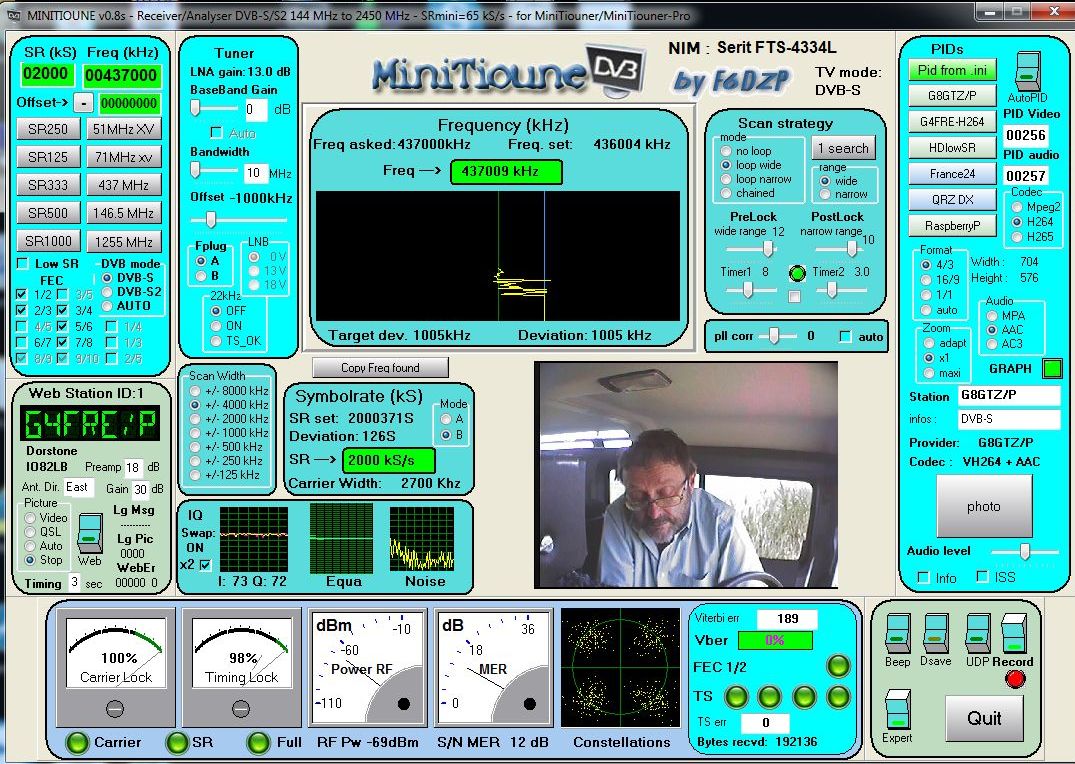
Task: Click the Station name field G8GTZ/P
Action: [1008, 395]
